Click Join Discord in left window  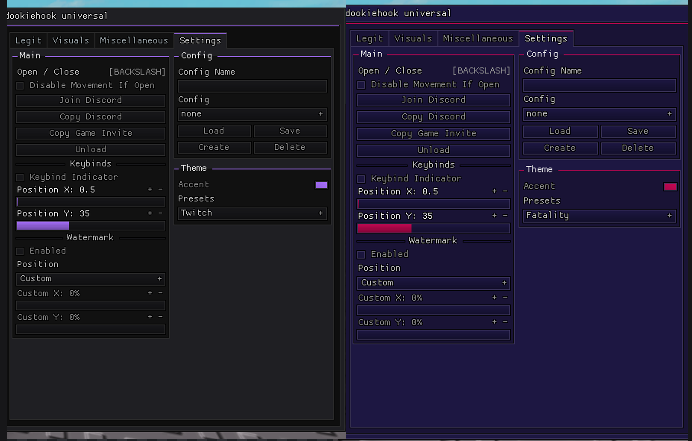[x=90, y=100]
